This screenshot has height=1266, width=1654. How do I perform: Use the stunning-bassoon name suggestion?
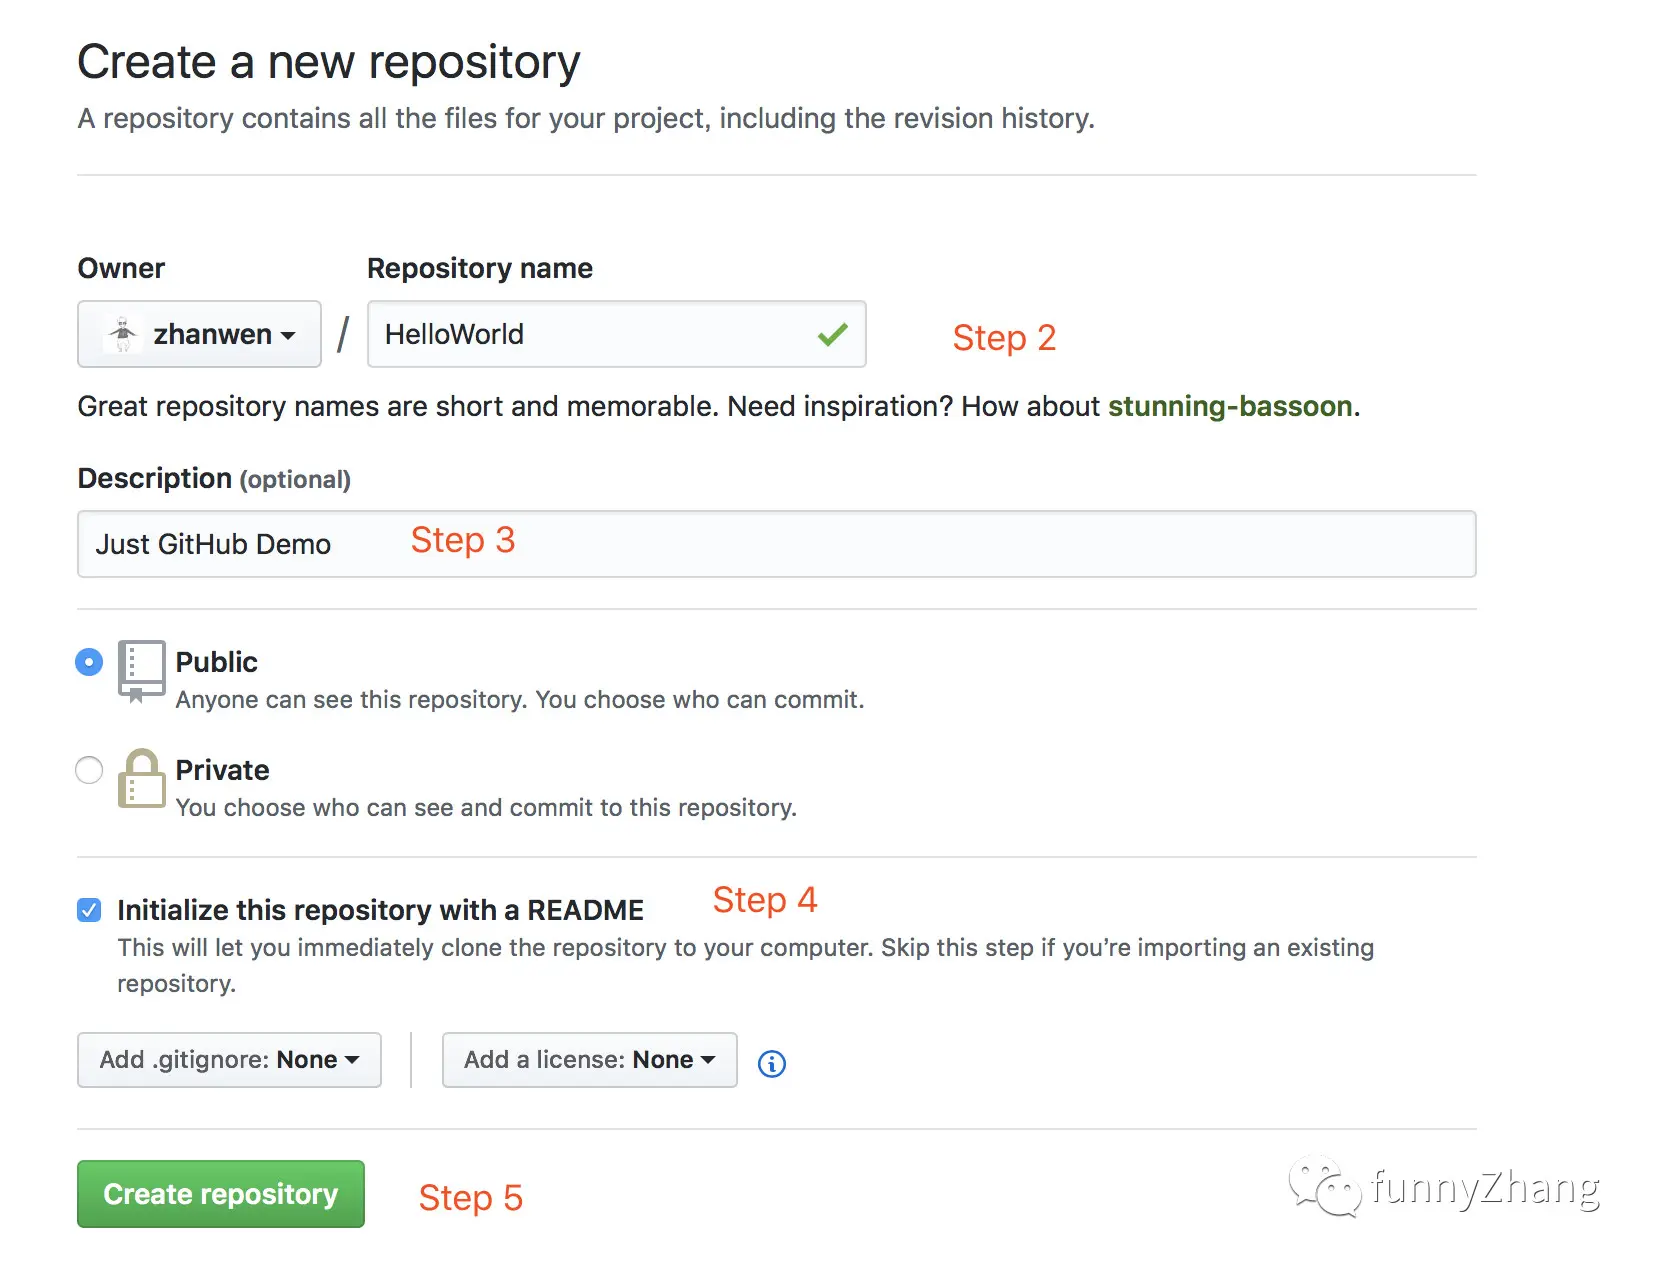point(1230,406)
